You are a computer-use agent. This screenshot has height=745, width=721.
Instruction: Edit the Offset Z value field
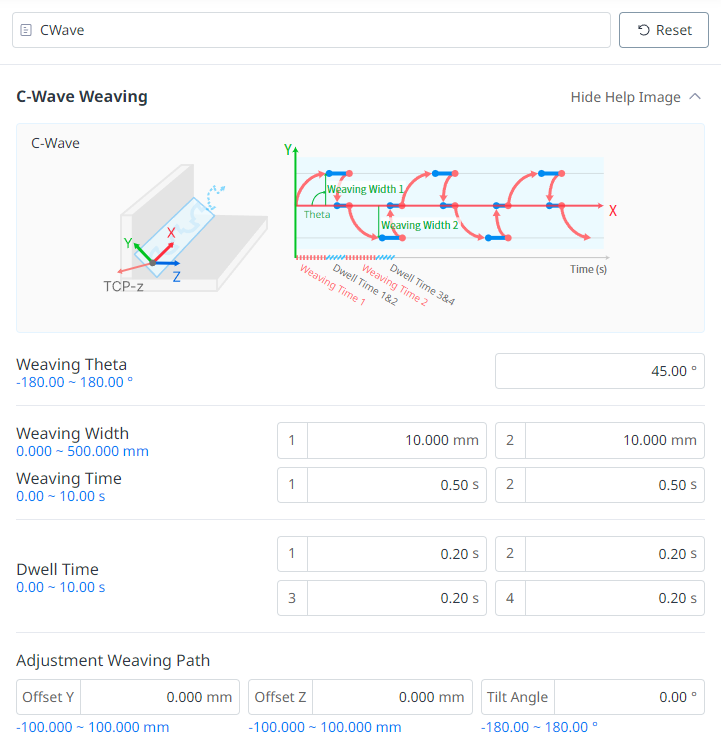394,697
